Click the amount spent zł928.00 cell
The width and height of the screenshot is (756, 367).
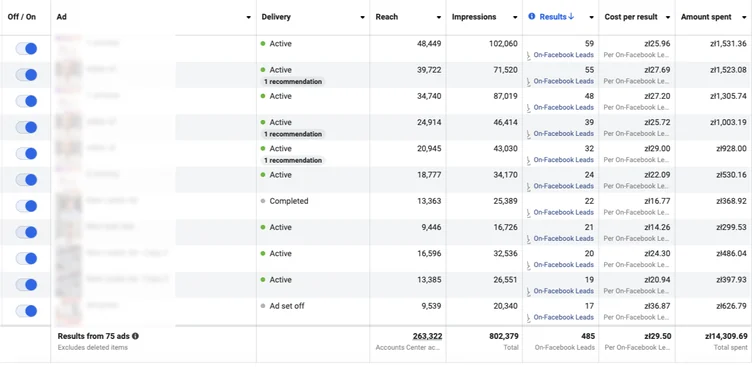click(x=731, y=149)
